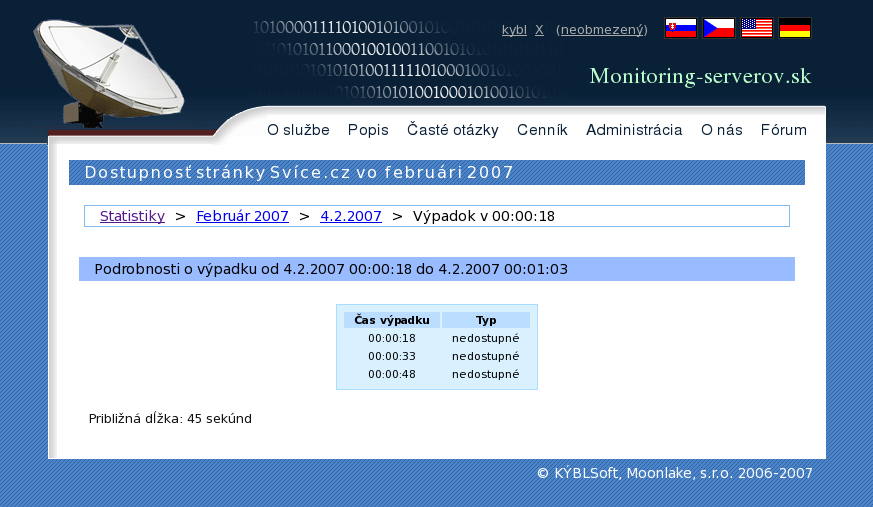Log out with the X link
Screen dimensions: 873x507
[x=539, y=30]
